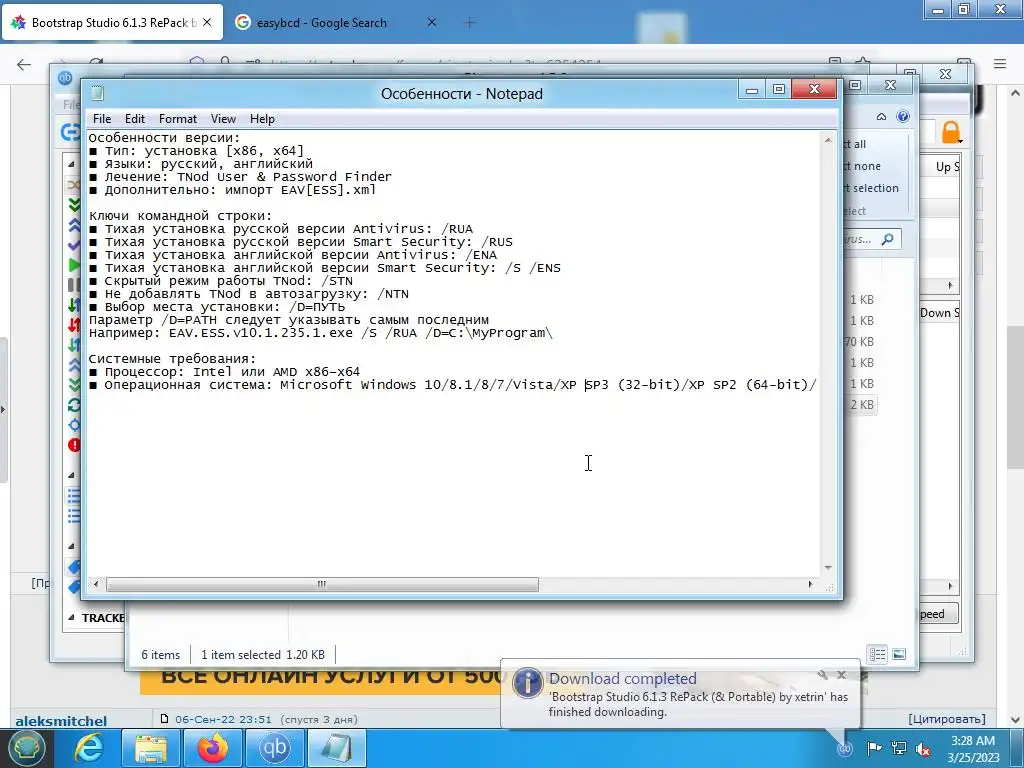Click the text line 'Ключи командной строки:'
This screenshot has width=1024, height=768.
(x=180, y=216)
